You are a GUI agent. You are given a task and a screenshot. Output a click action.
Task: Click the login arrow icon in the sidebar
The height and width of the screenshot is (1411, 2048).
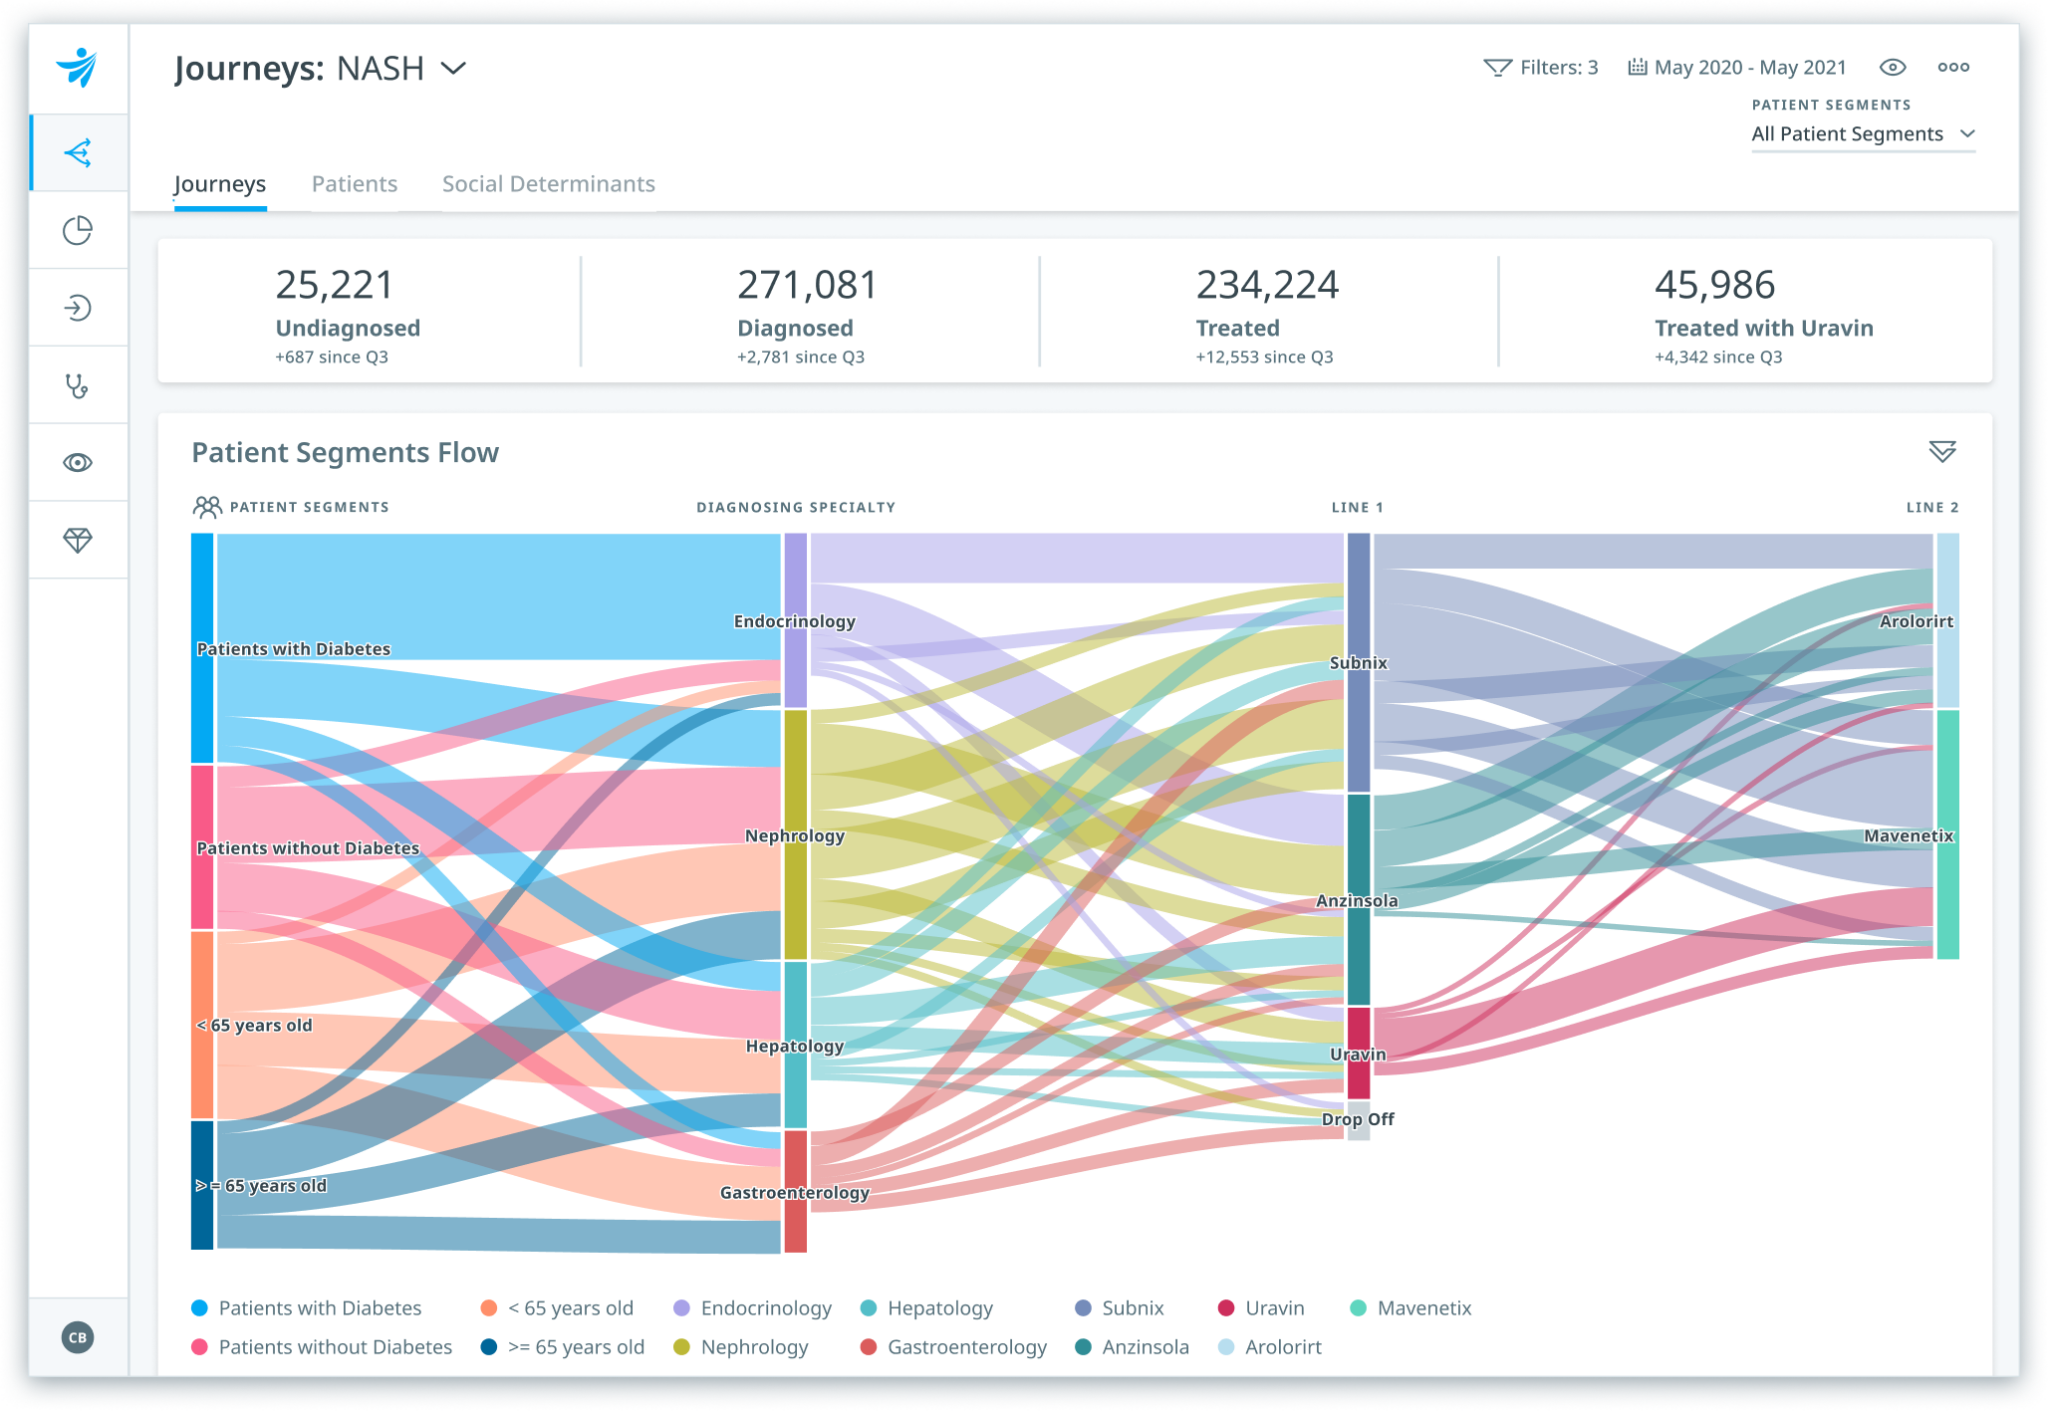click(x=78, y=306)
